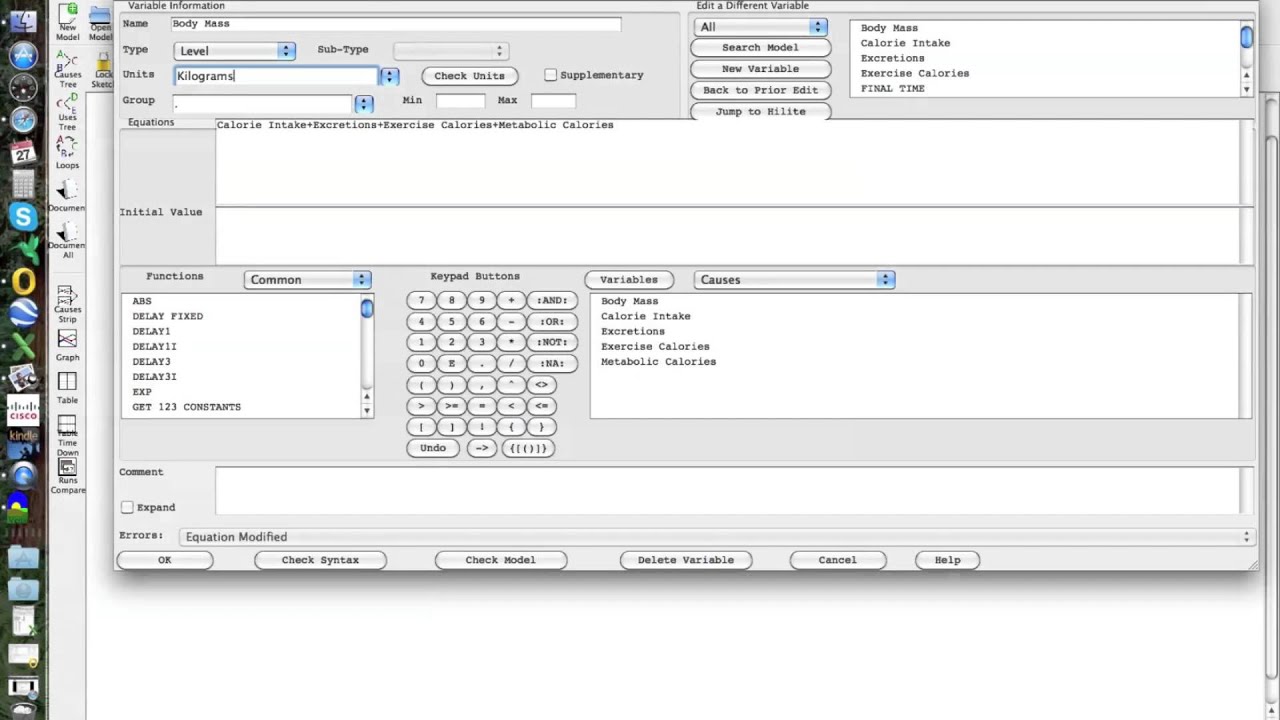Click the Delete Variable button
1280x720 pixels.
click(x=686, y=560)
